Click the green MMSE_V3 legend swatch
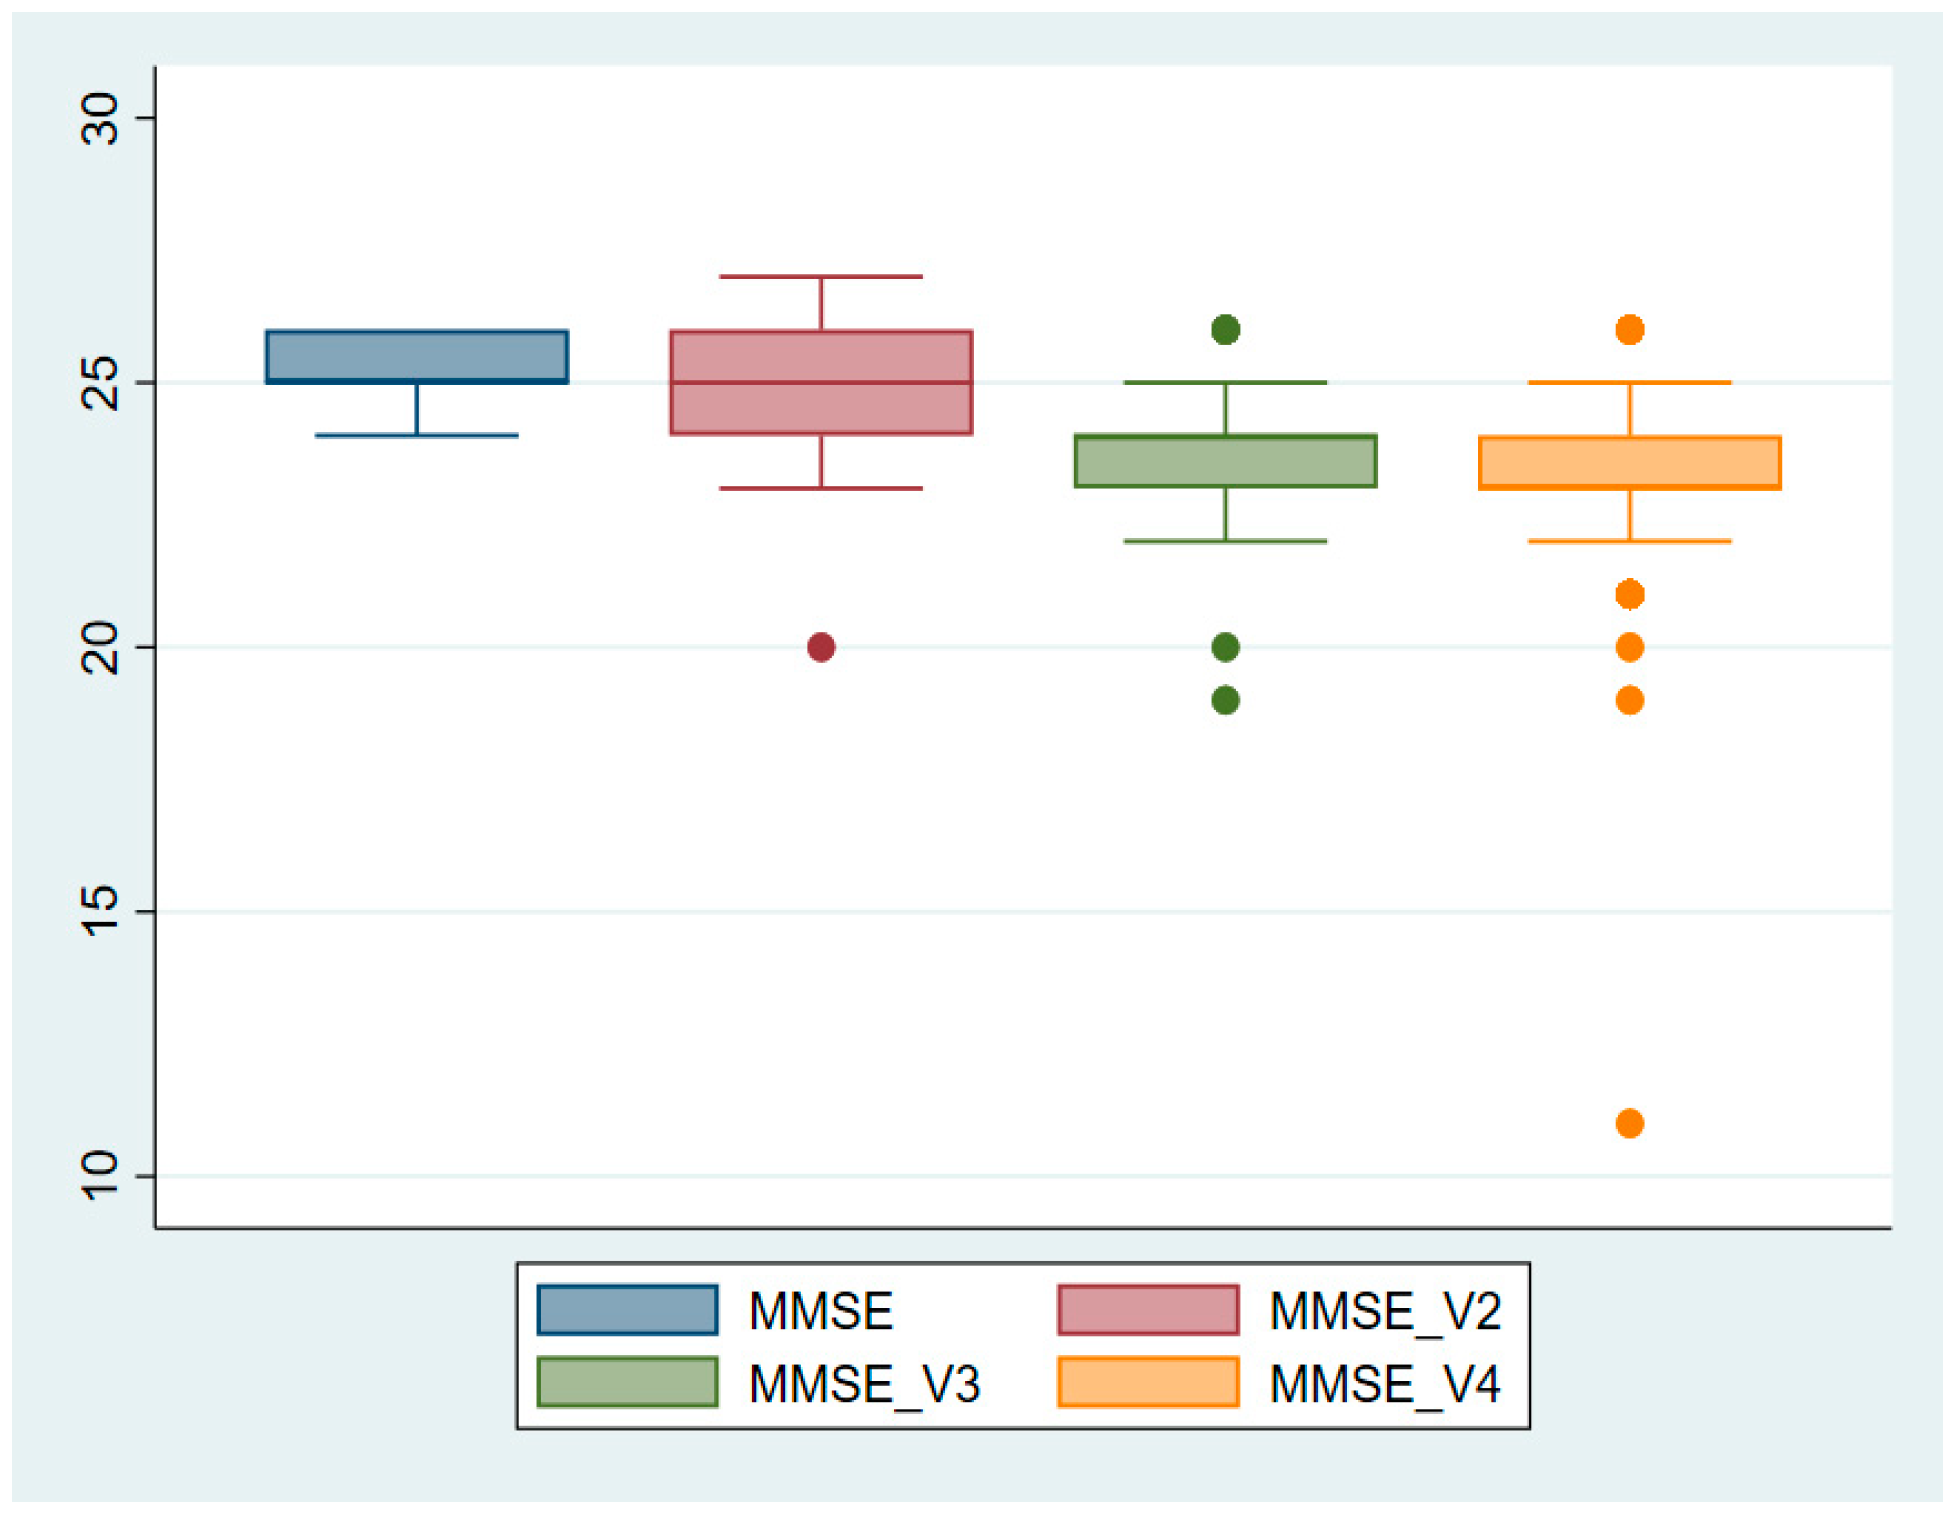This screenshot has width=1957, height=1513. tap(627, 1382)
